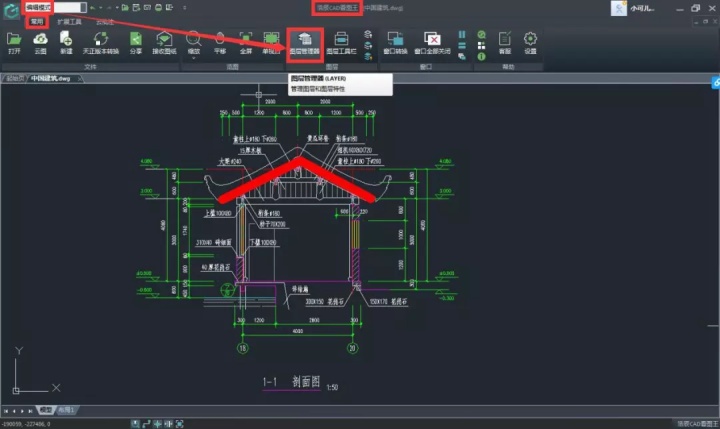The height and width of the screenshot is (429, 720).
Task: Launch 天正版本转换 converter
Action: tap(101, 44)
